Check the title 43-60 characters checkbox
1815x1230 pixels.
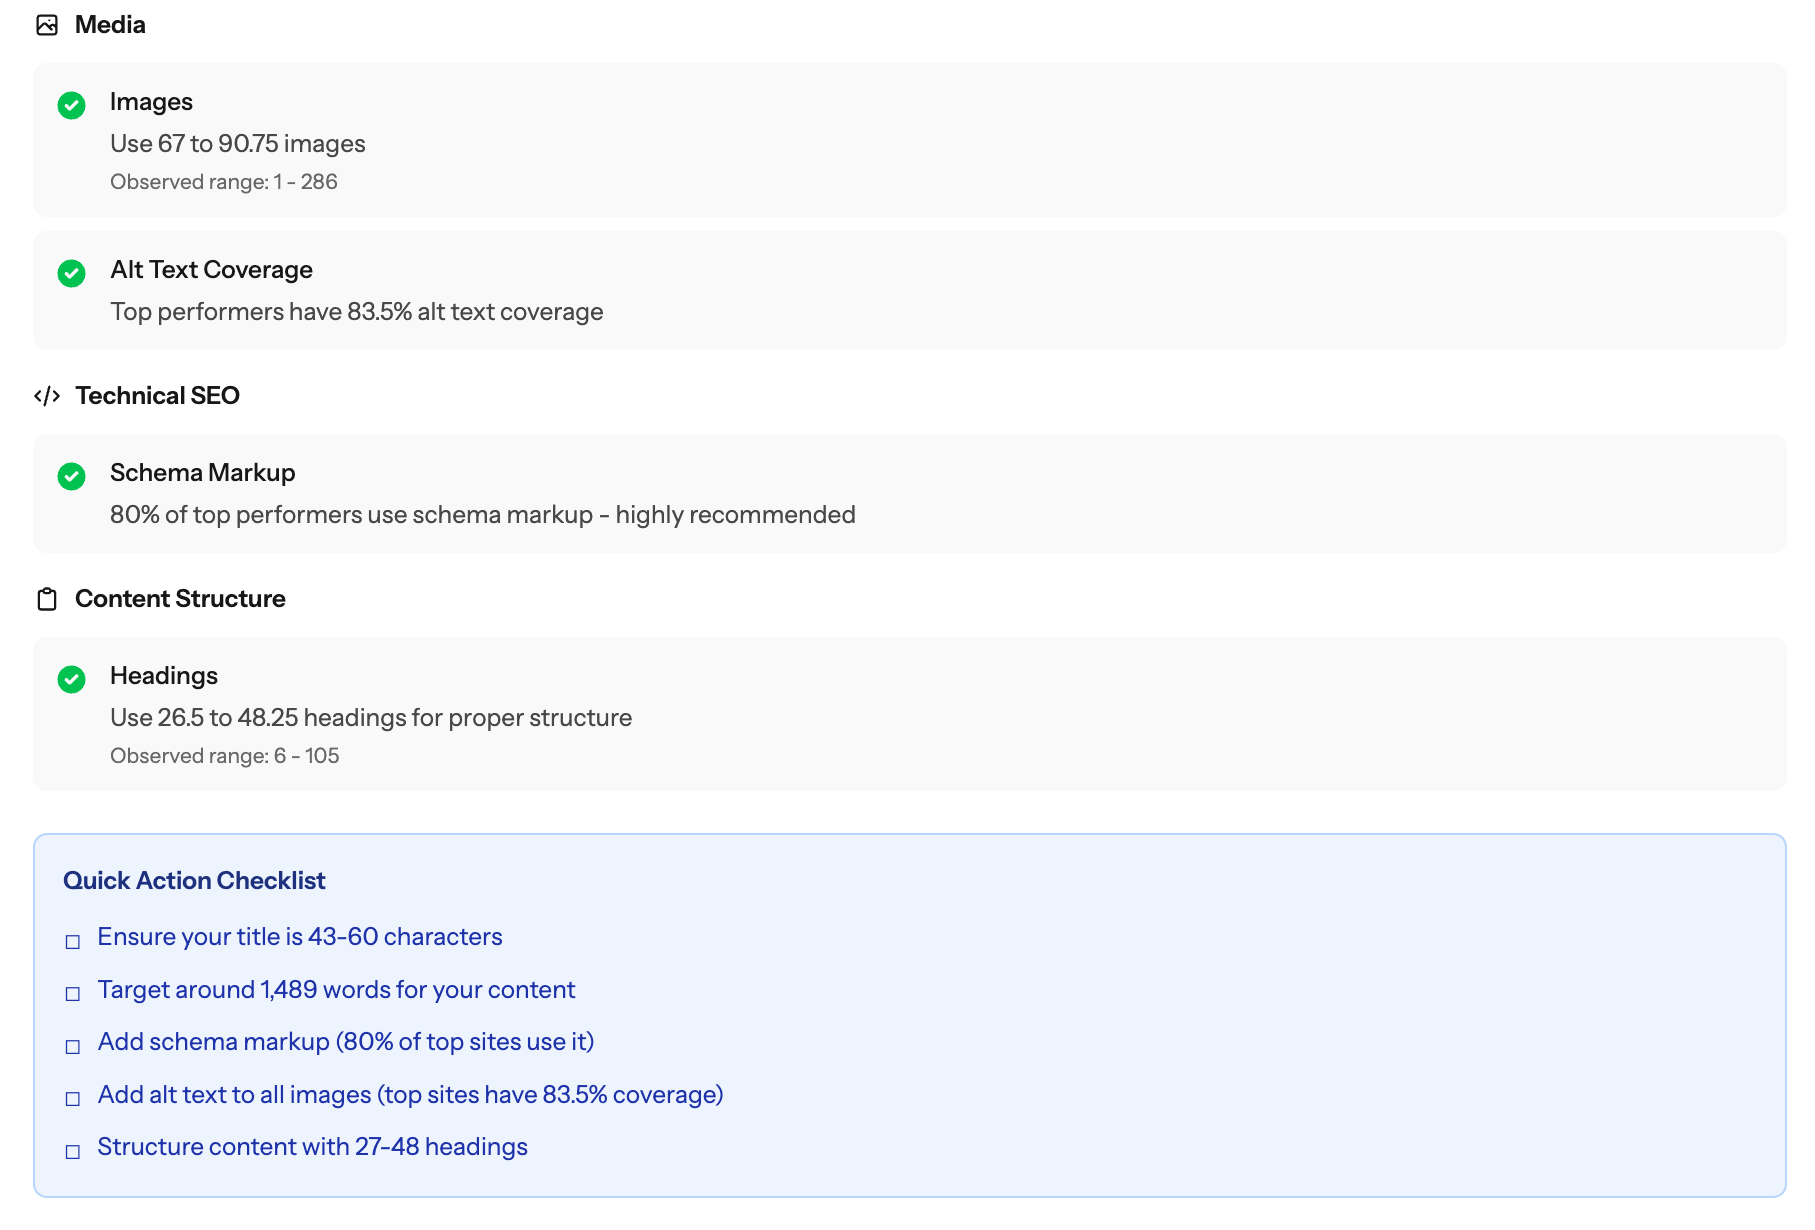73,942
